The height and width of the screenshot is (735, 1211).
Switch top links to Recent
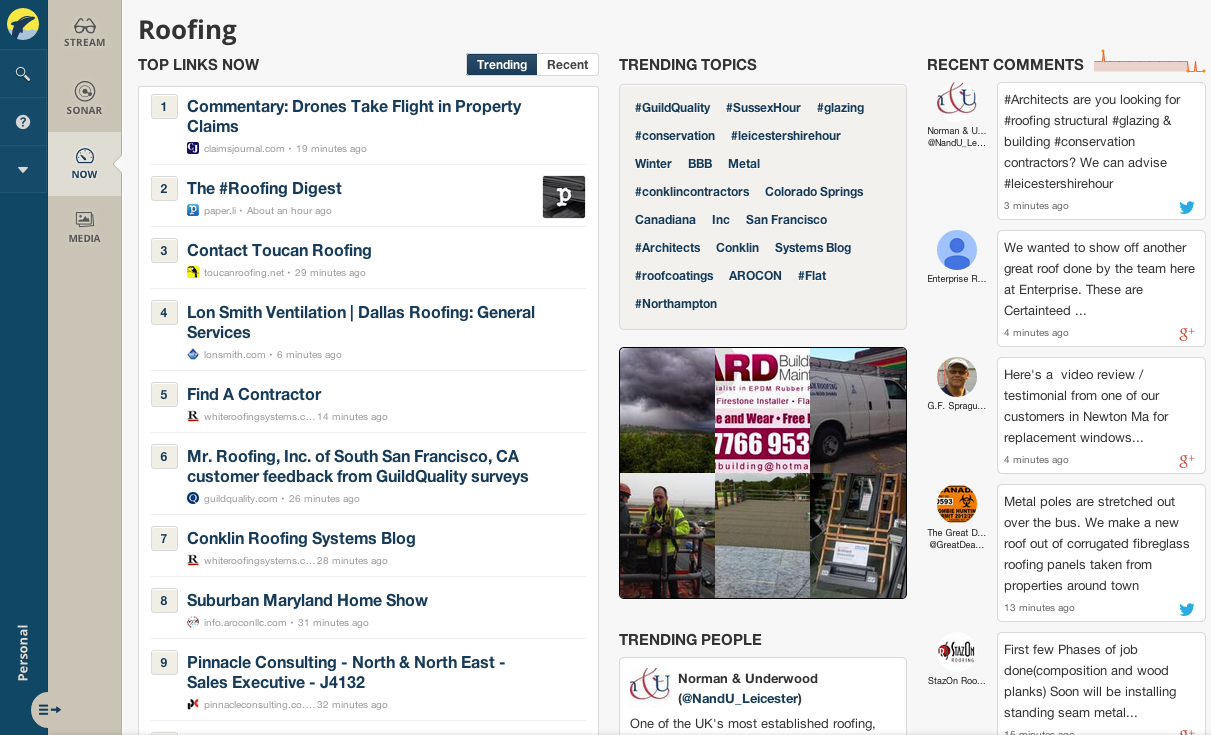point(568,65)
